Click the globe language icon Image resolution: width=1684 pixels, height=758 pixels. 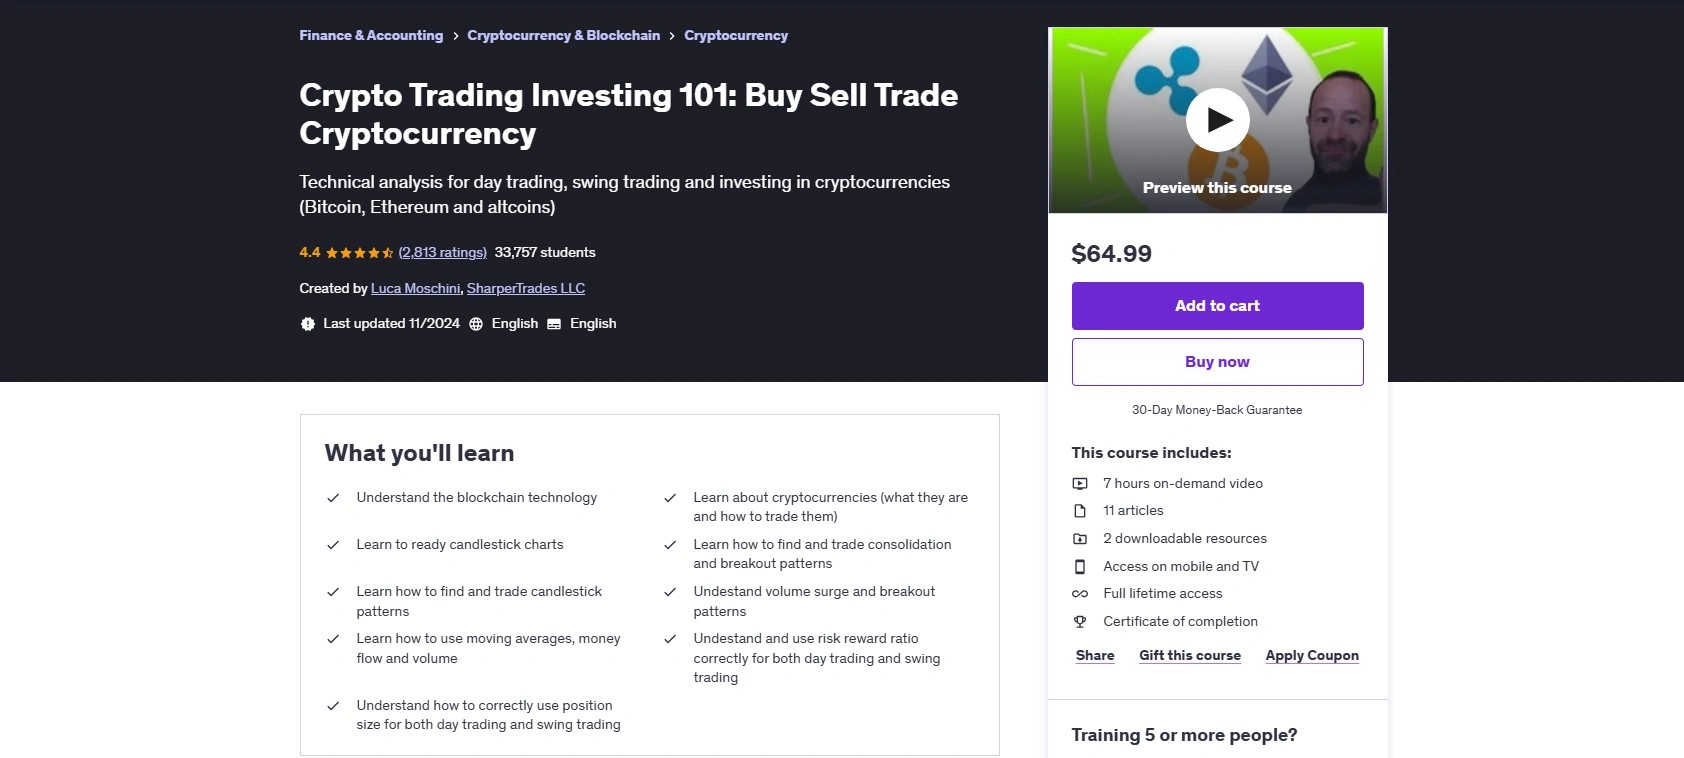coord(476,324)
